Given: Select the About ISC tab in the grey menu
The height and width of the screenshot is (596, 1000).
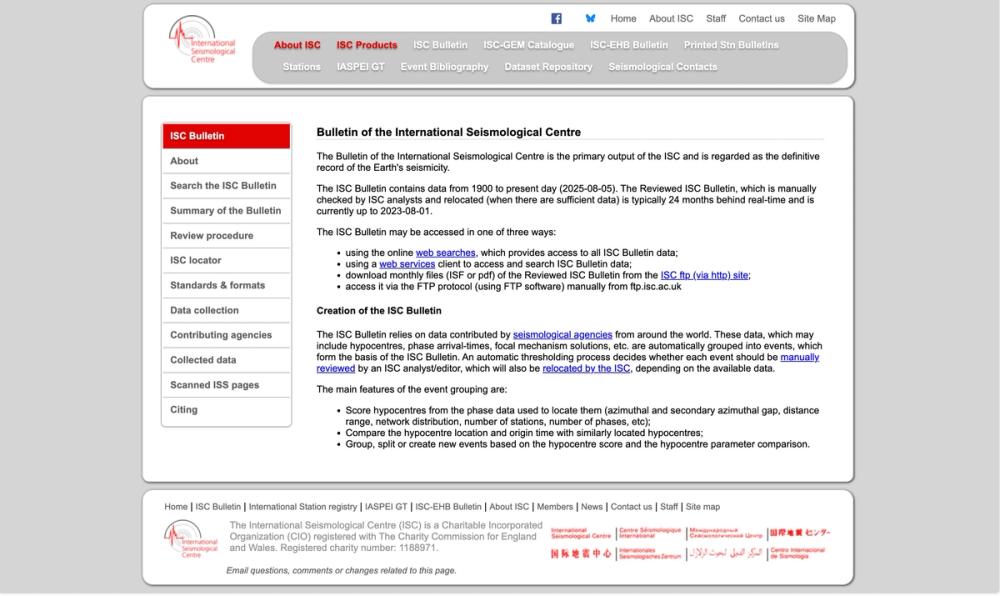Looking at the screenshot, I should [297, 45].
